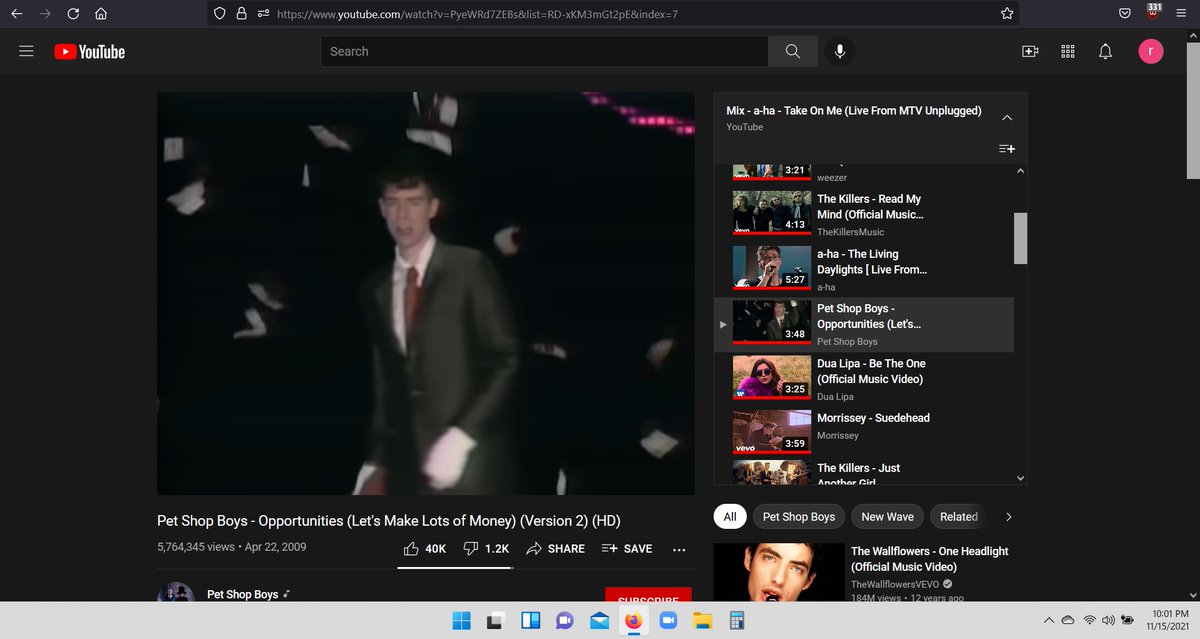Viewport: 1200px width, 639px height.
Task: Show tracking protection shield info
Action: [x=221, y=14]
